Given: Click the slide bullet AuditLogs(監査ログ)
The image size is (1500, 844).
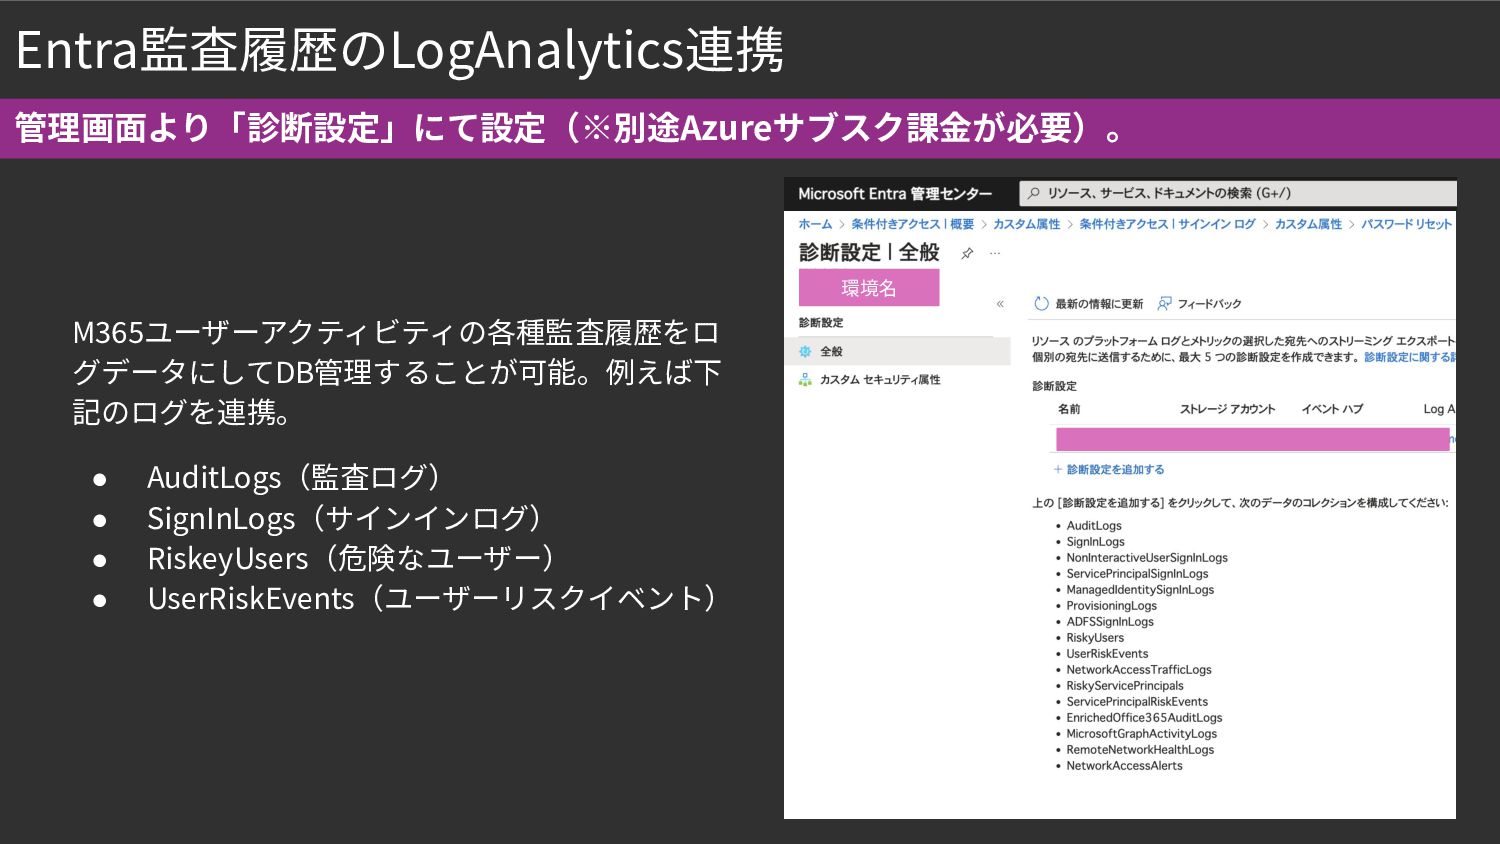Looking at the screenshot, I should [295, 477].
